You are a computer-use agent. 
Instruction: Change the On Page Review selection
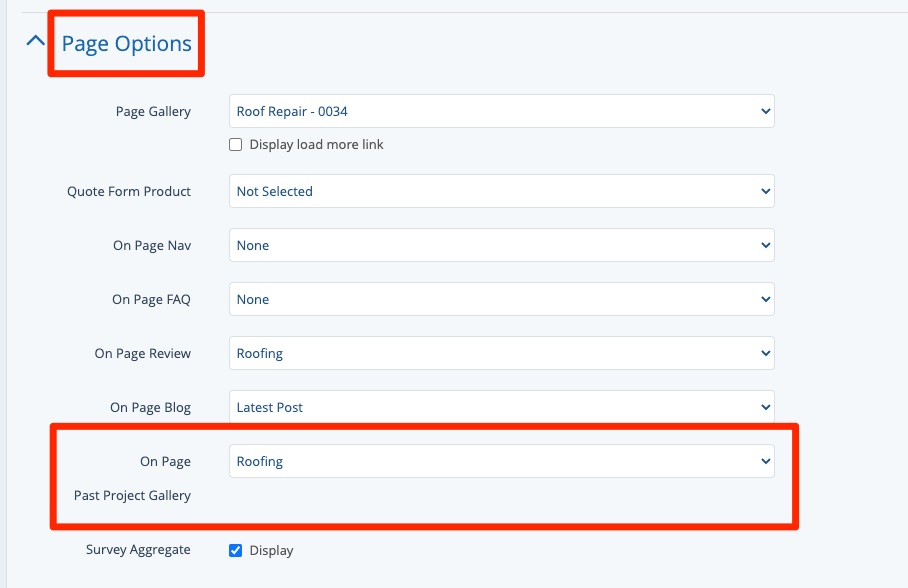pyautogui.click(x=501, y=353)
